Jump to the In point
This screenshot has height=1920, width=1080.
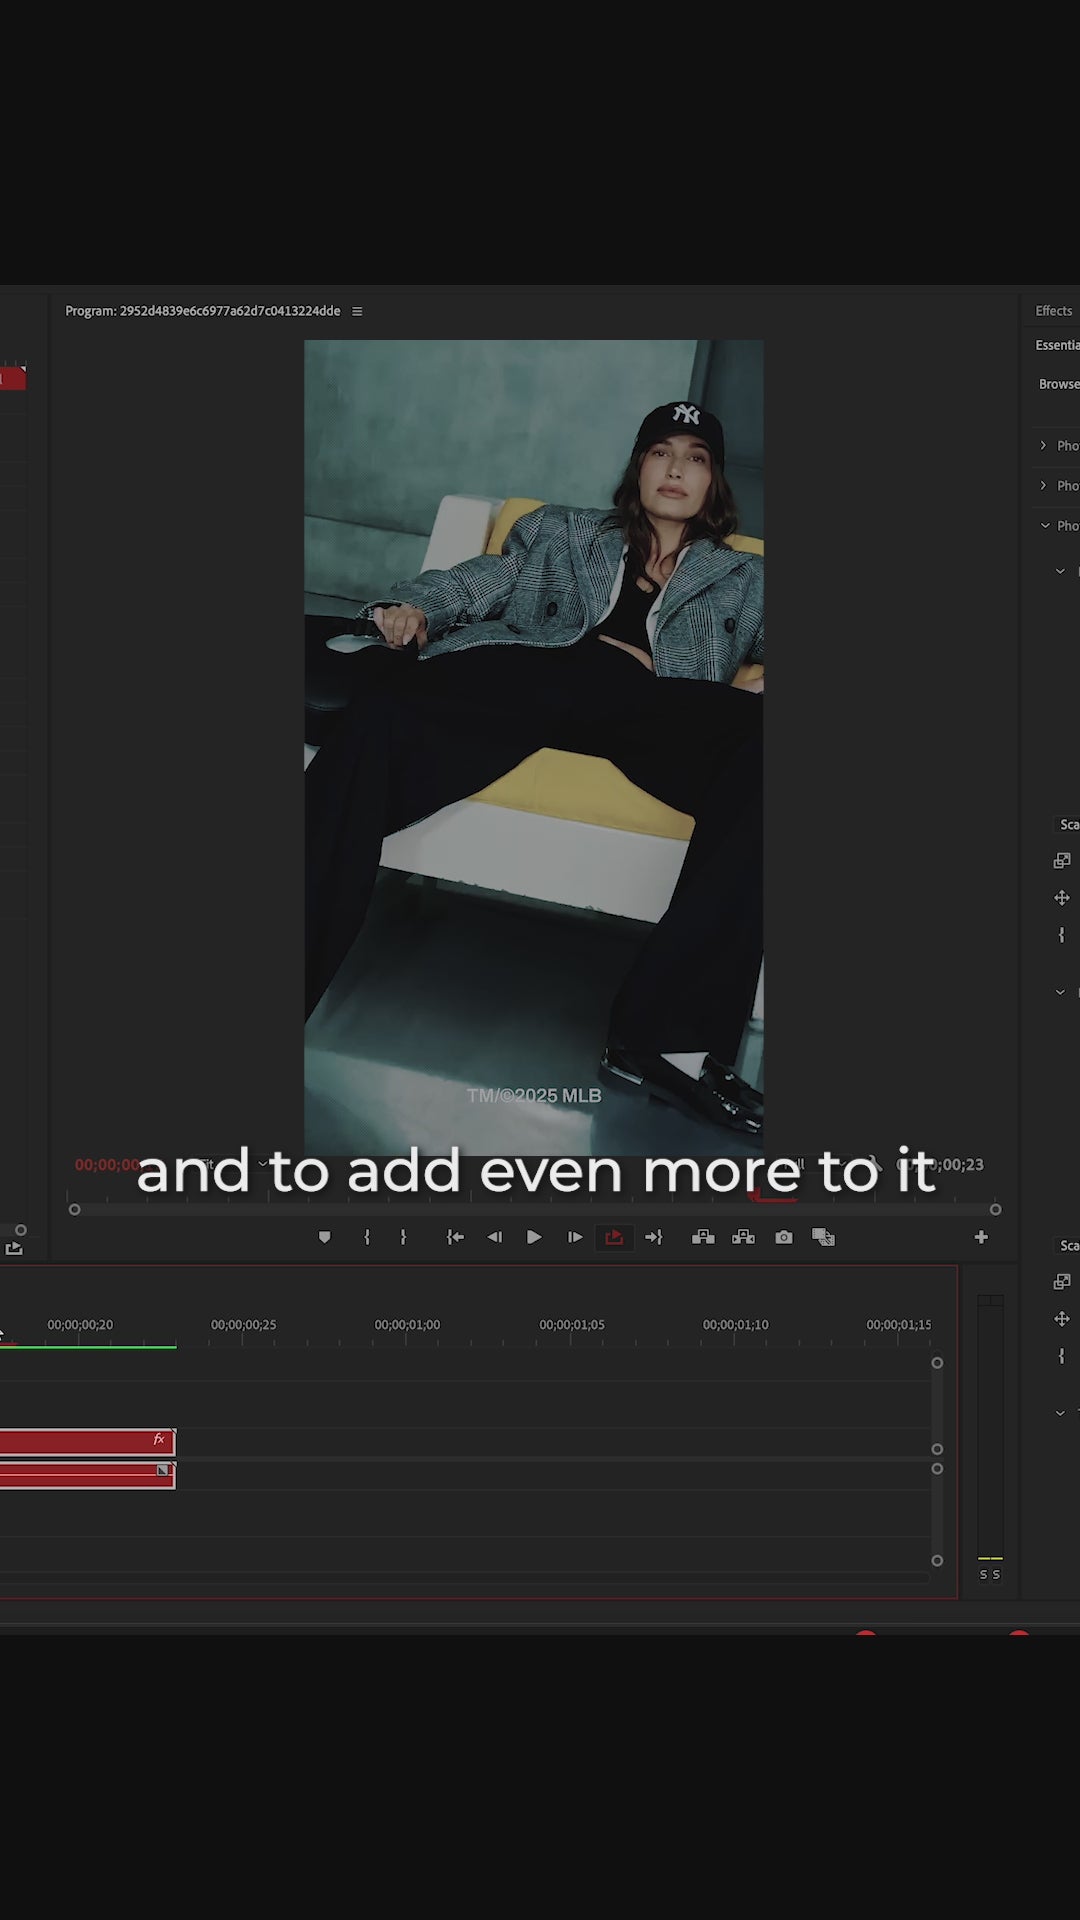click(455, 1237)
